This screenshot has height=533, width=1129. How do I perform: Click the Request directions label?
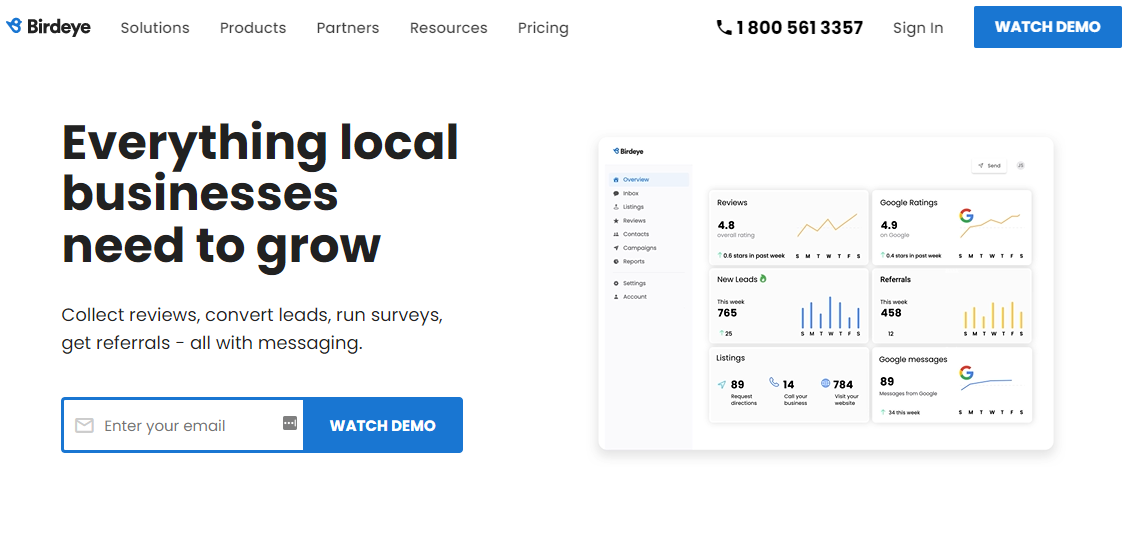744,400
